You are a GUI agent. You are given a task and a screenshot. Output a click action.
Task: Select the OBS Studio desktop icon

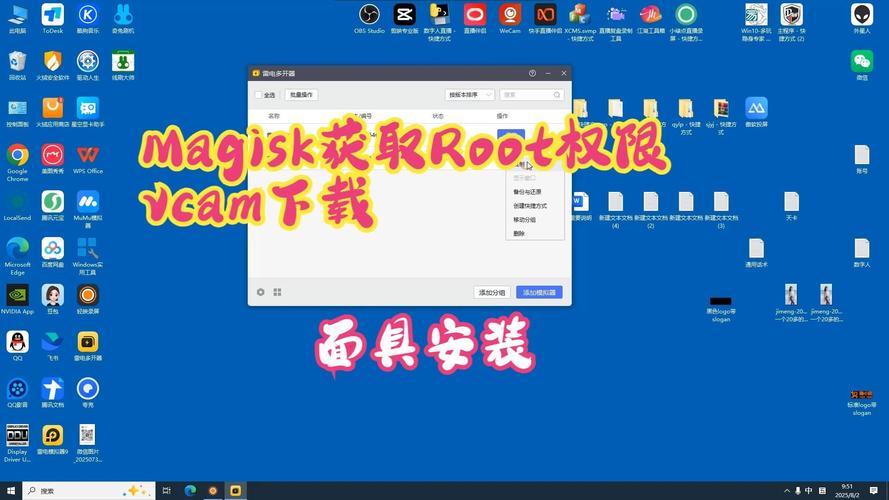(369, 19)
